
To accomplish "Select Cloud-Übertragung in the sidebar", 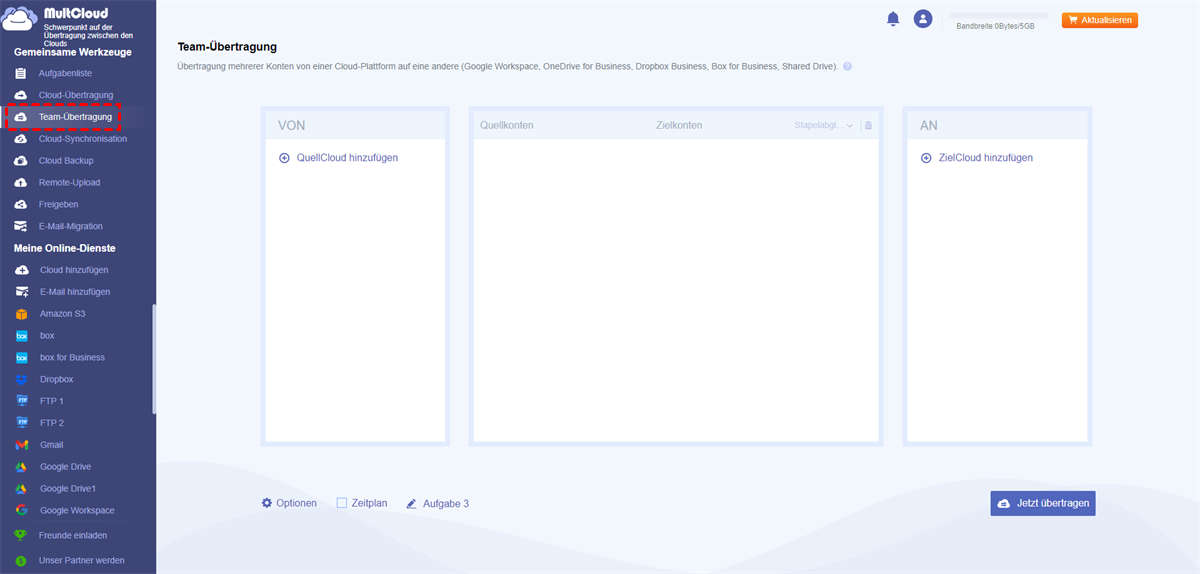I will pyautogui.click(x=78, y=95).
